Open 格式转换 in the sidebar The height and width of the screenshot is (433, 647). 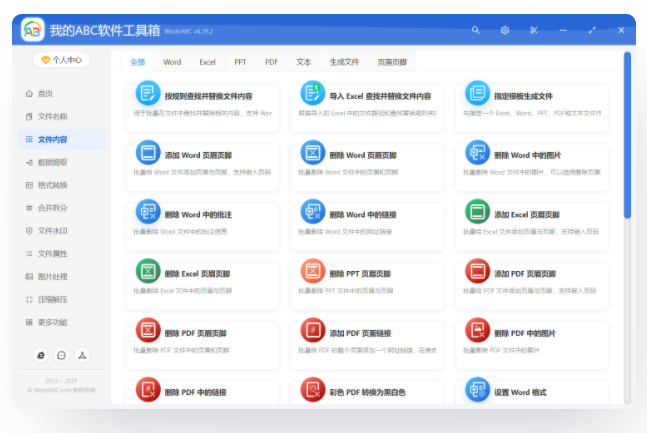tap(52, 185)
